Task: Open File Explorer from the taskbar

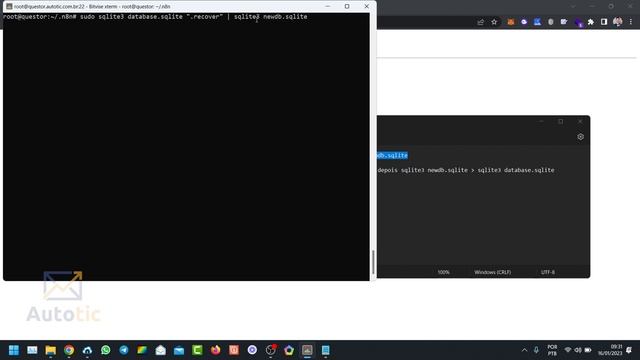Action: 51,350
